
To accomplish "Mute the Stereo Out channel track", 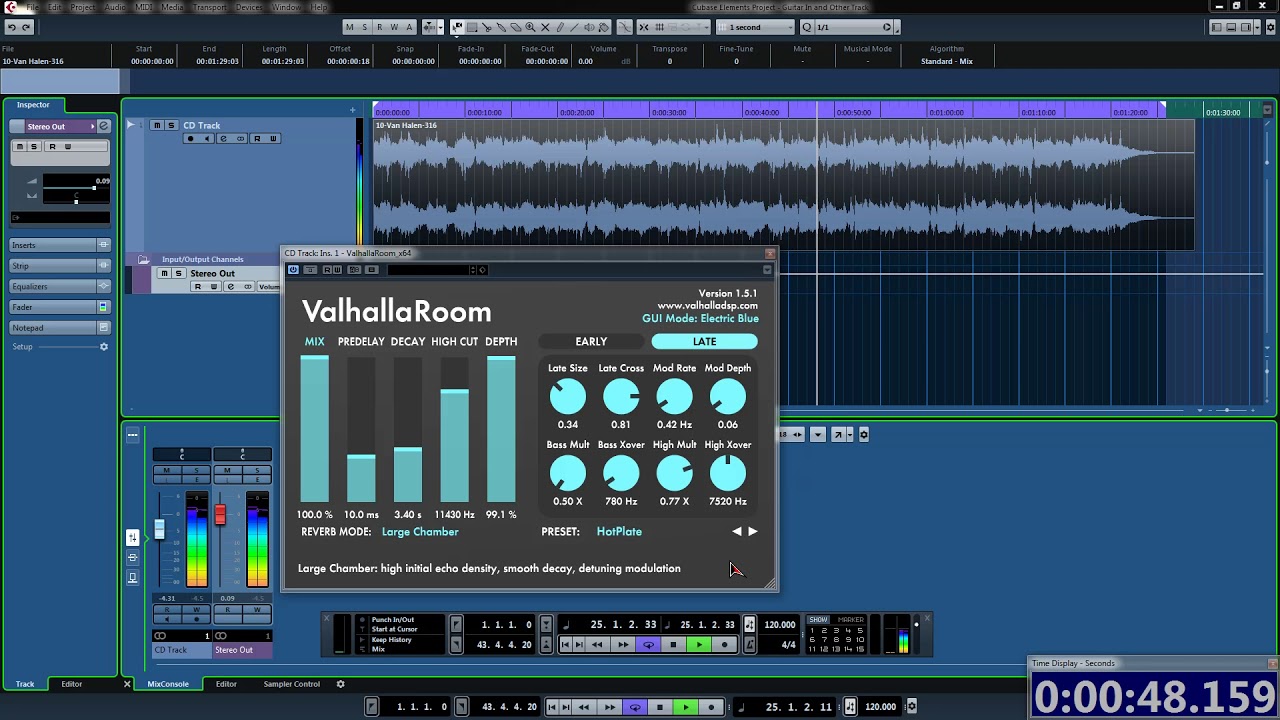I will pos(164,273).
